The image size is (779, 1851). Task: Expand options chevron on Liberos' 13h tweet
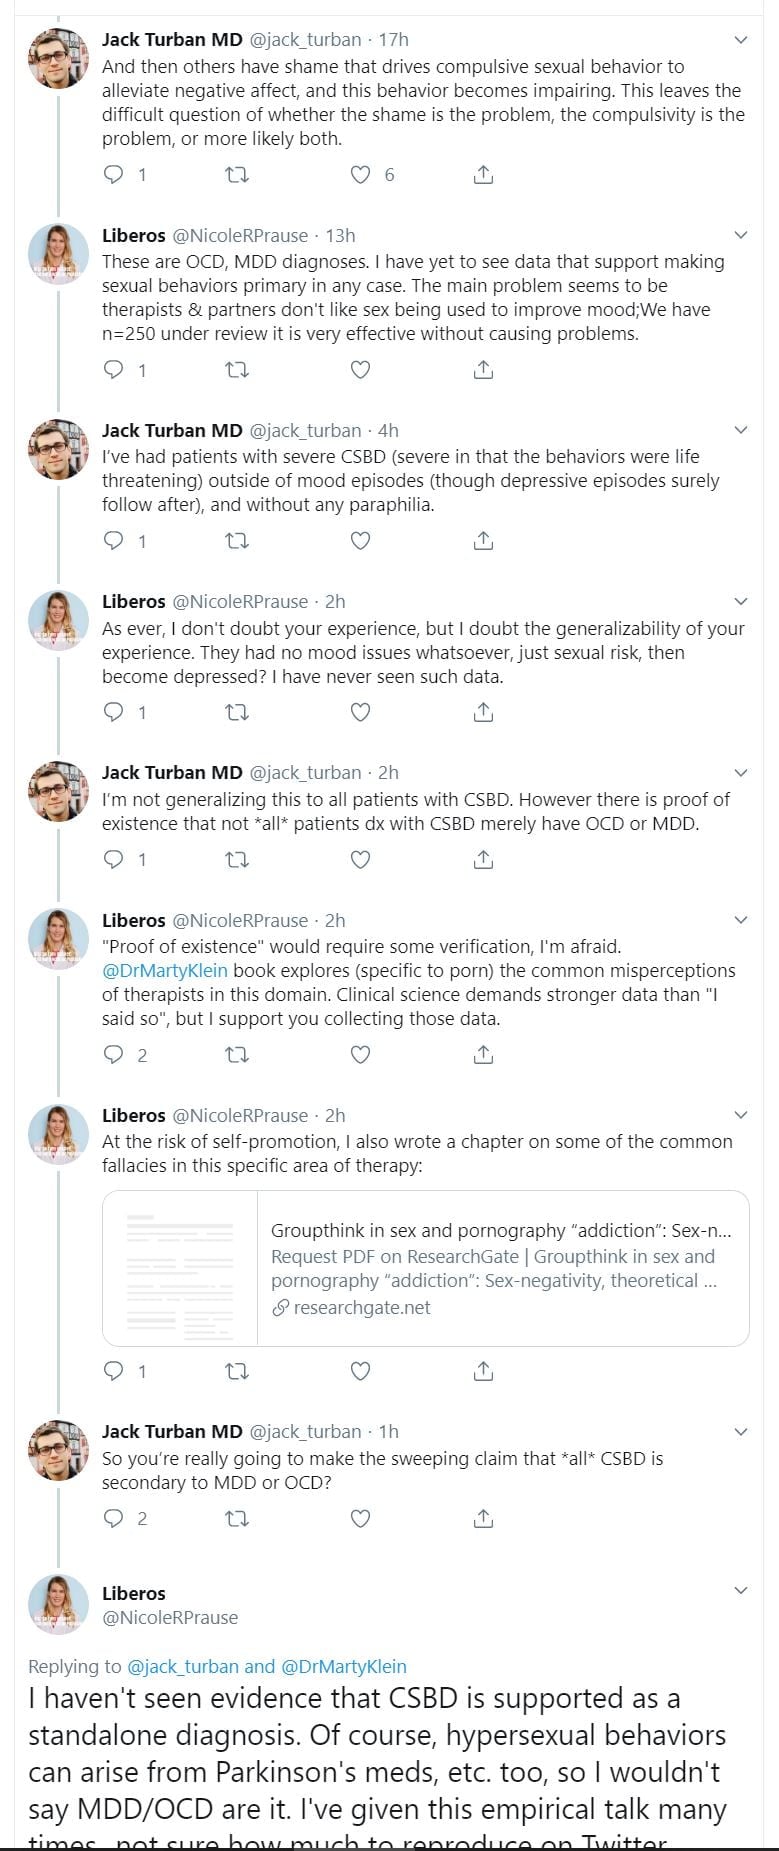click(x=741, y=236)
